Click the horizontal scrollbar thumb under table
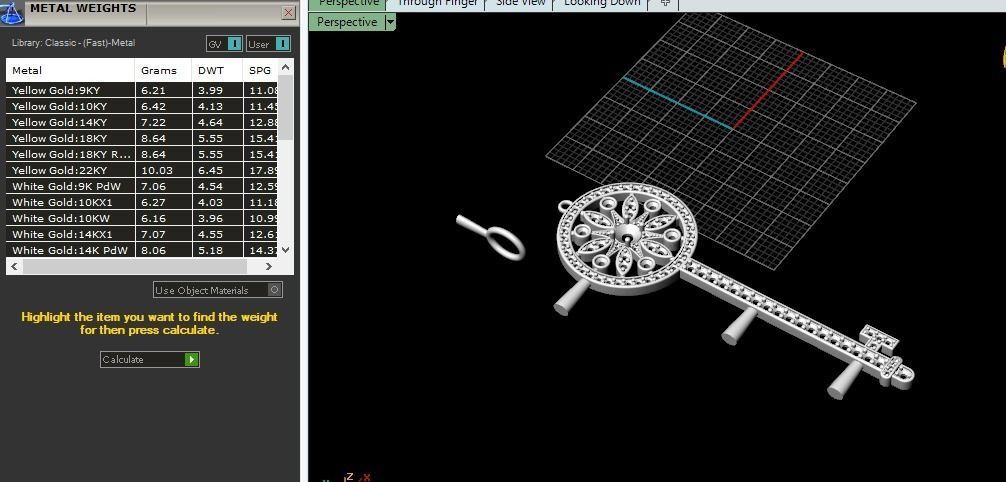Screen dimensions: 1006x482 pyautogui.click(x=135, y=266)
